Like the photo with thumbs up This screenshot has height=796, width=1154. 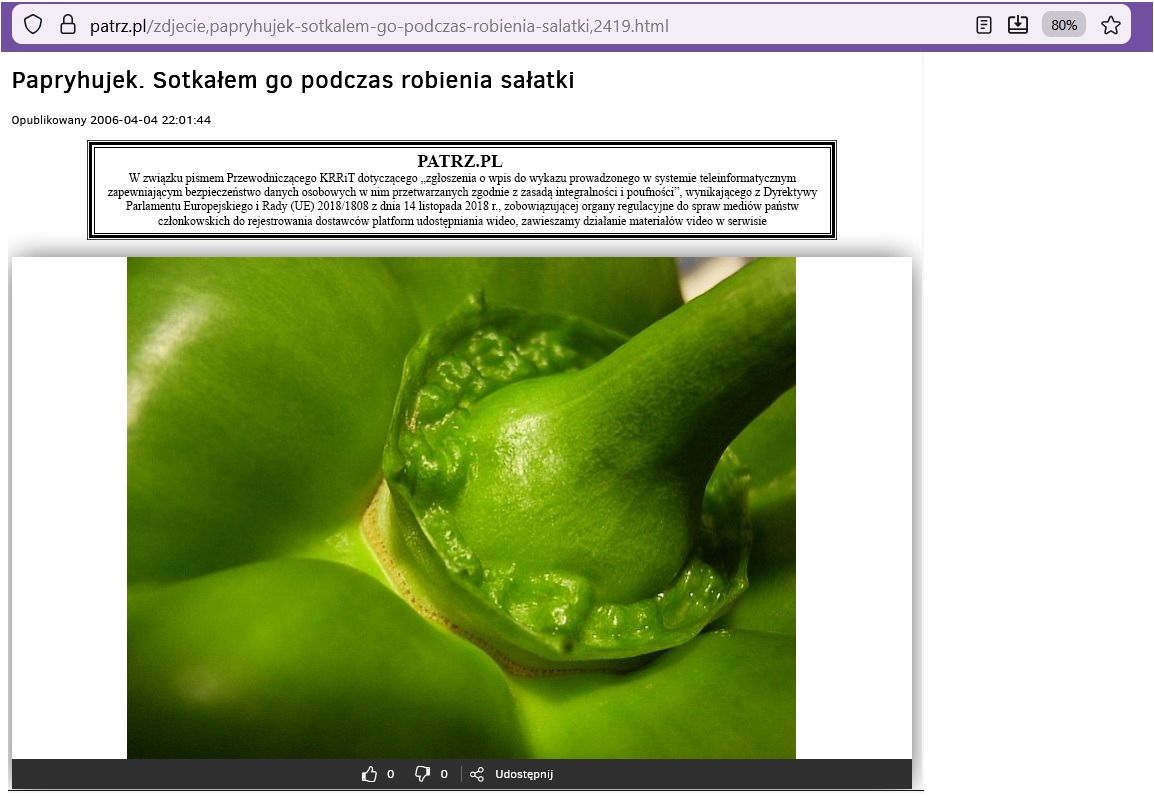pos(370,774)
